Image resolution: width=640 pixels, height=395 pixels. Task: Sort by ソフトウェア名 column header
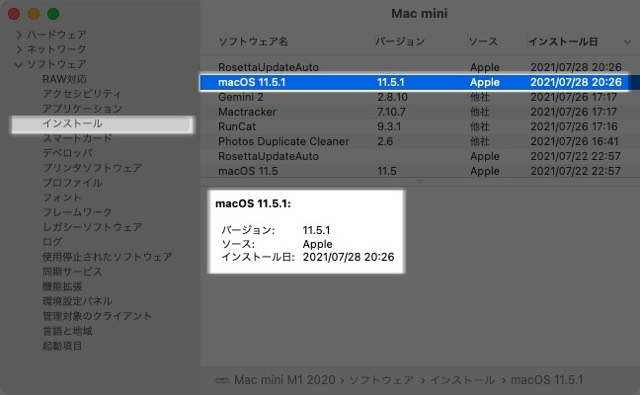[253, 42]
